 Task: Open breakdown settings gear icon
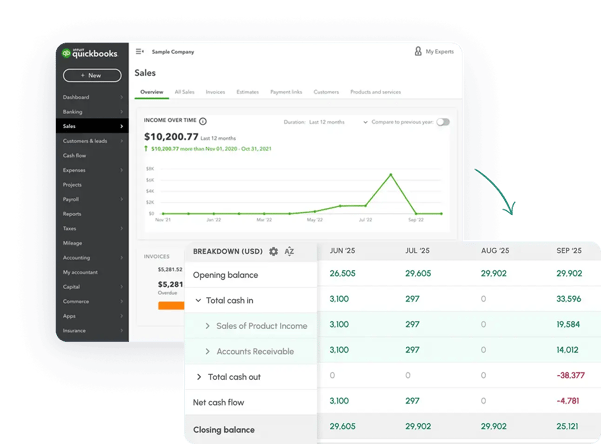point(273,252)
